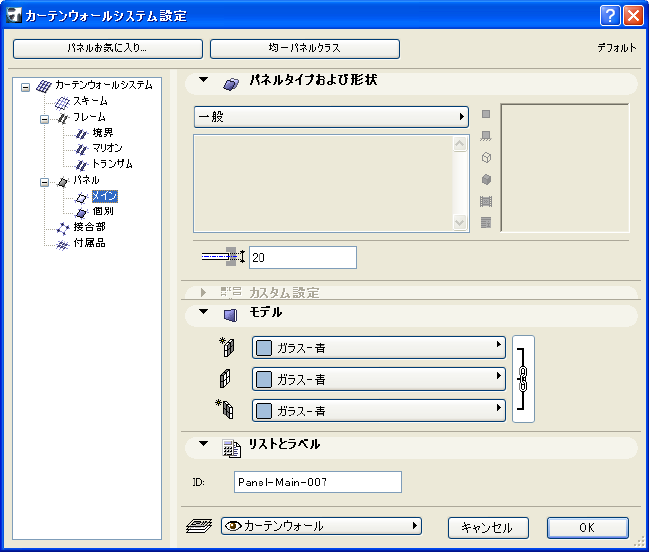
Task: Click layer stack icon
Action: pyautogui.click(x=199, y=526)
